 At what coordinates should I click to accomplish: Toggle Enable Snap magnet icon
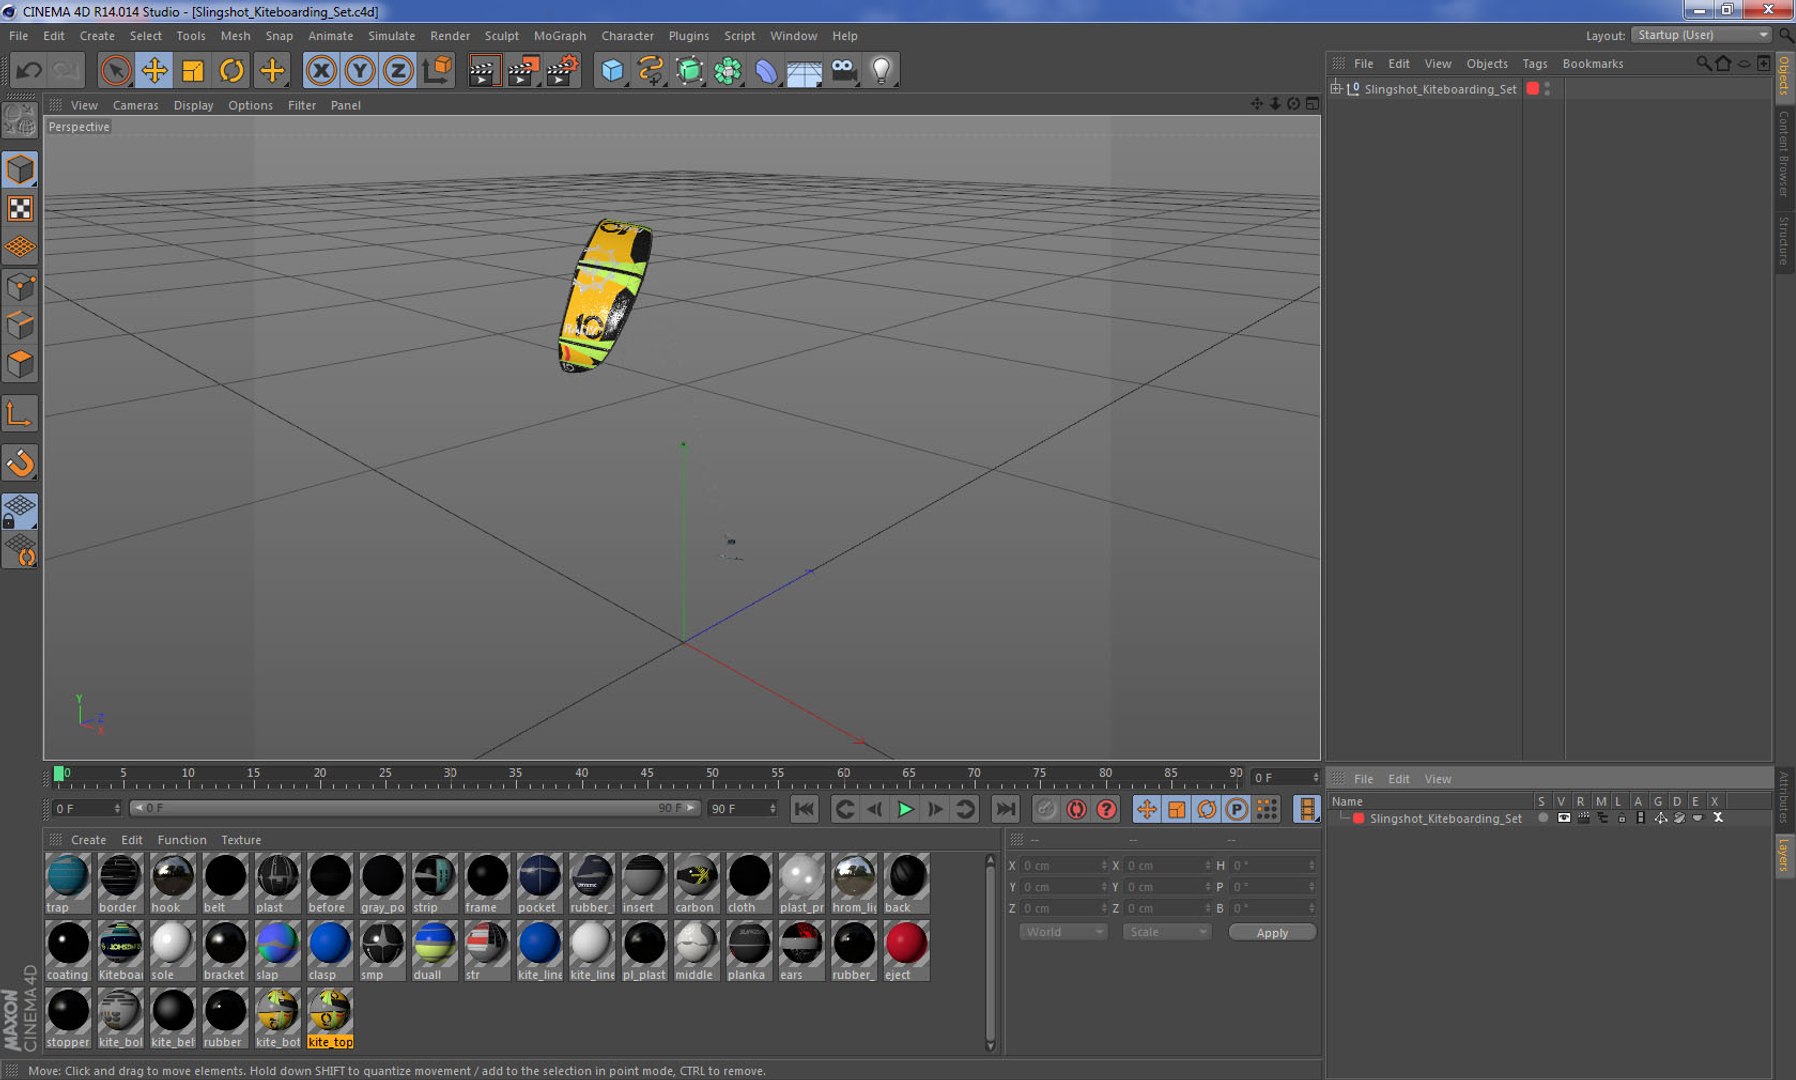pos(20,463)
